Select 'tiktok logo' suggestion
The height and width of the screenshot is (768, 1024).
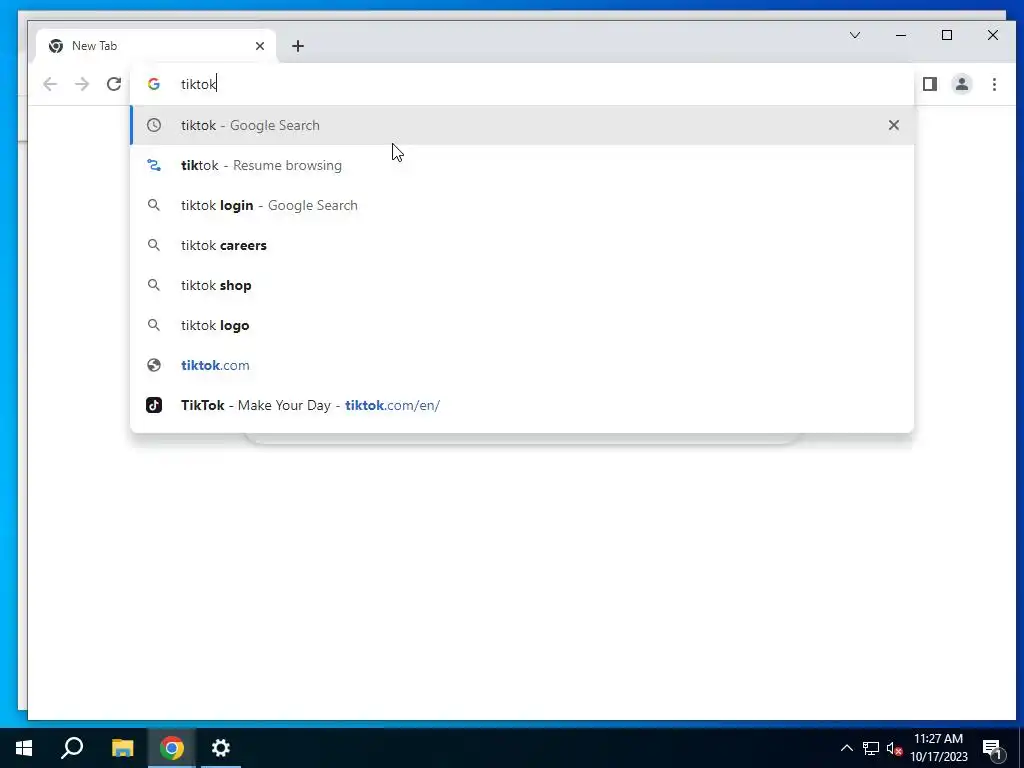pos(522,325)
